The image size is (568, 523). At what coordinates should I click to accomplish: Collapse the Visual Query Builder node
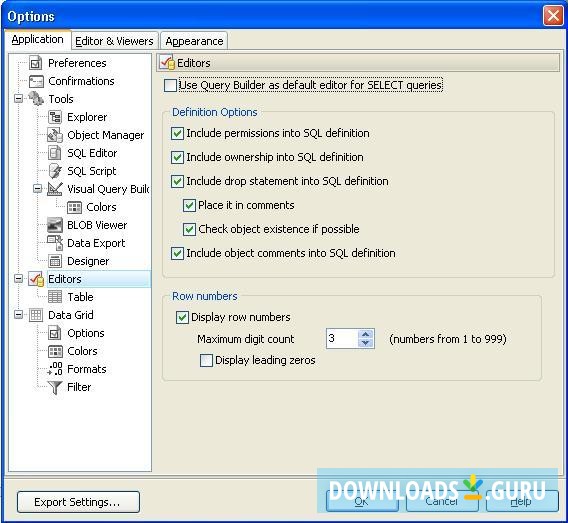(x=37, y=188)
